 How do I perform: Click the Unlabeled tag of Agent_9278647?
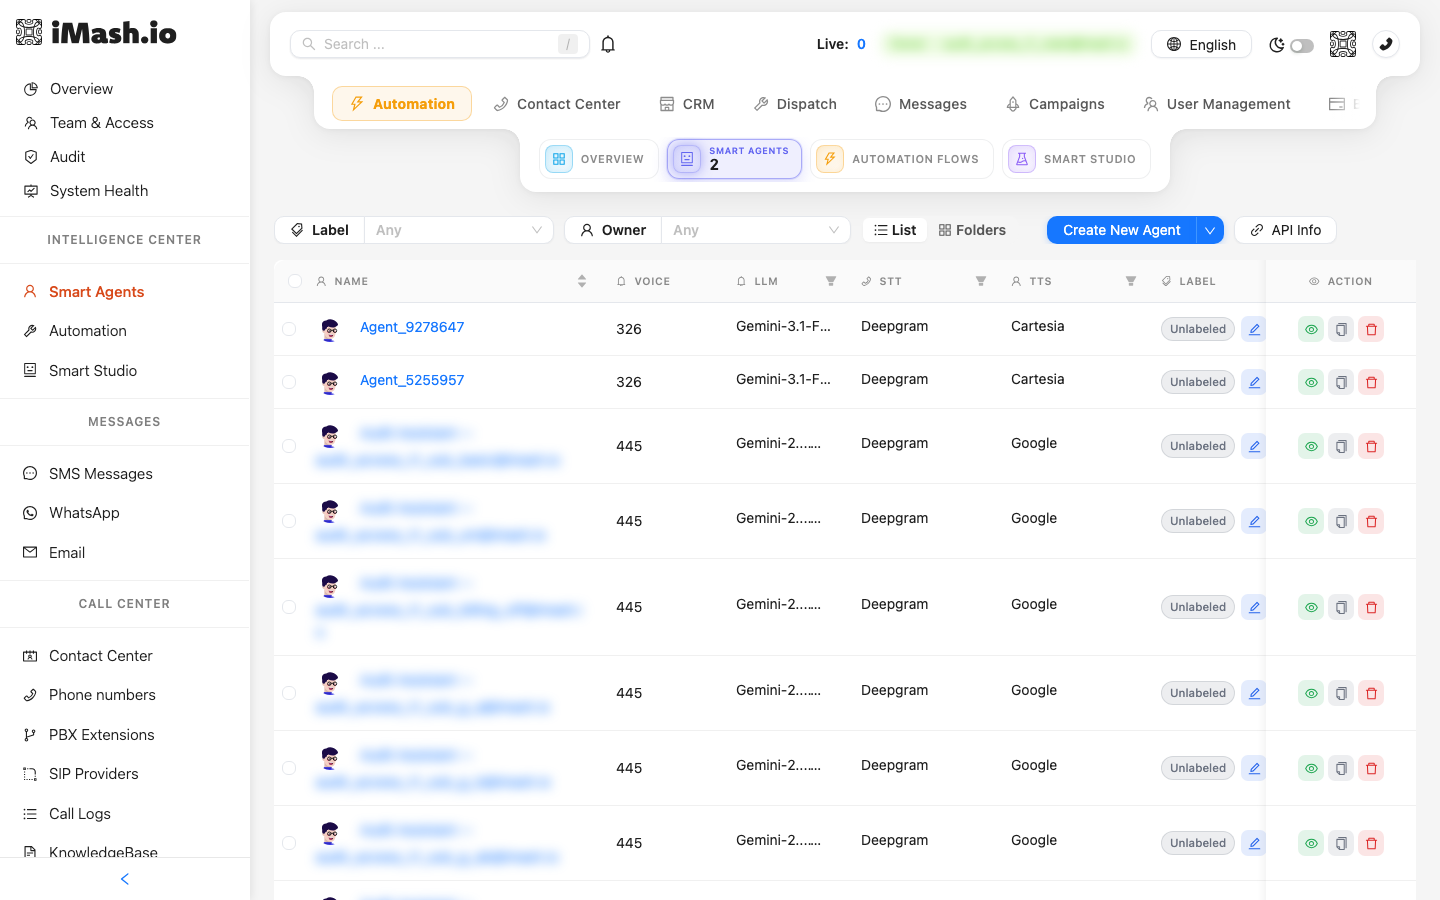(1198, 329)
